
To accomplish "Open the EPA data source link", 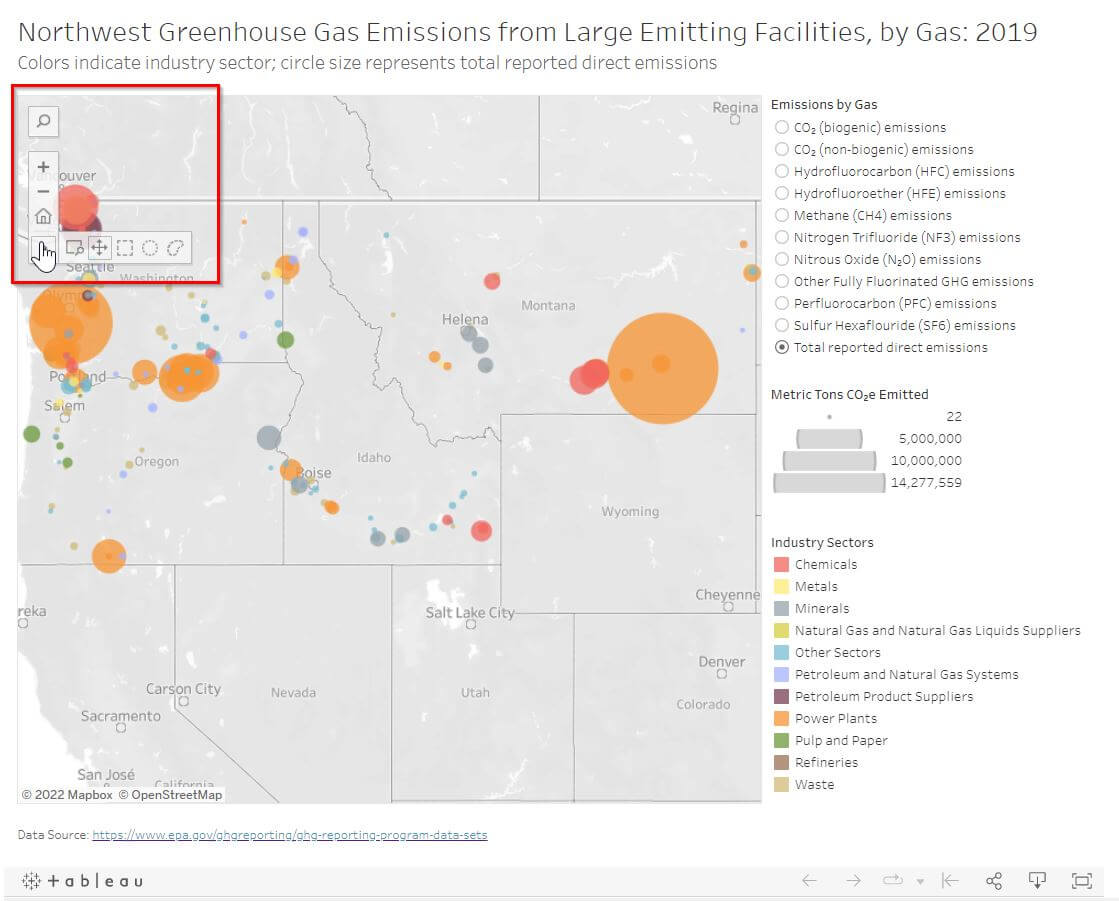I will point(290,835).
